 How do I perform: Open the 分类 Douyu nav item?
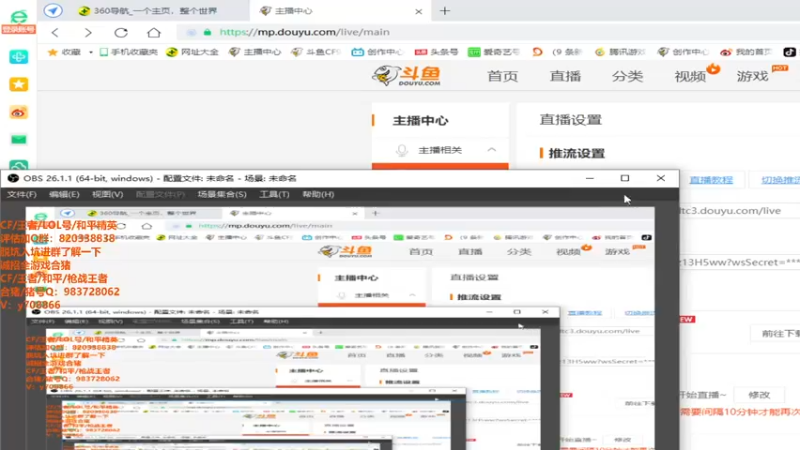pyautogui.click(x=628, y=77)
